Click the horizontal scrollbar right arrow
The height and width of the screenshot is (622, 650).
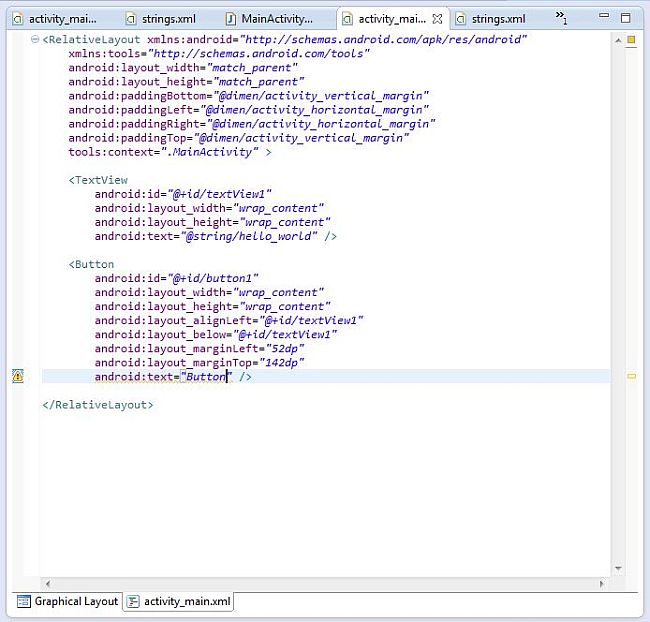[601, 584]
